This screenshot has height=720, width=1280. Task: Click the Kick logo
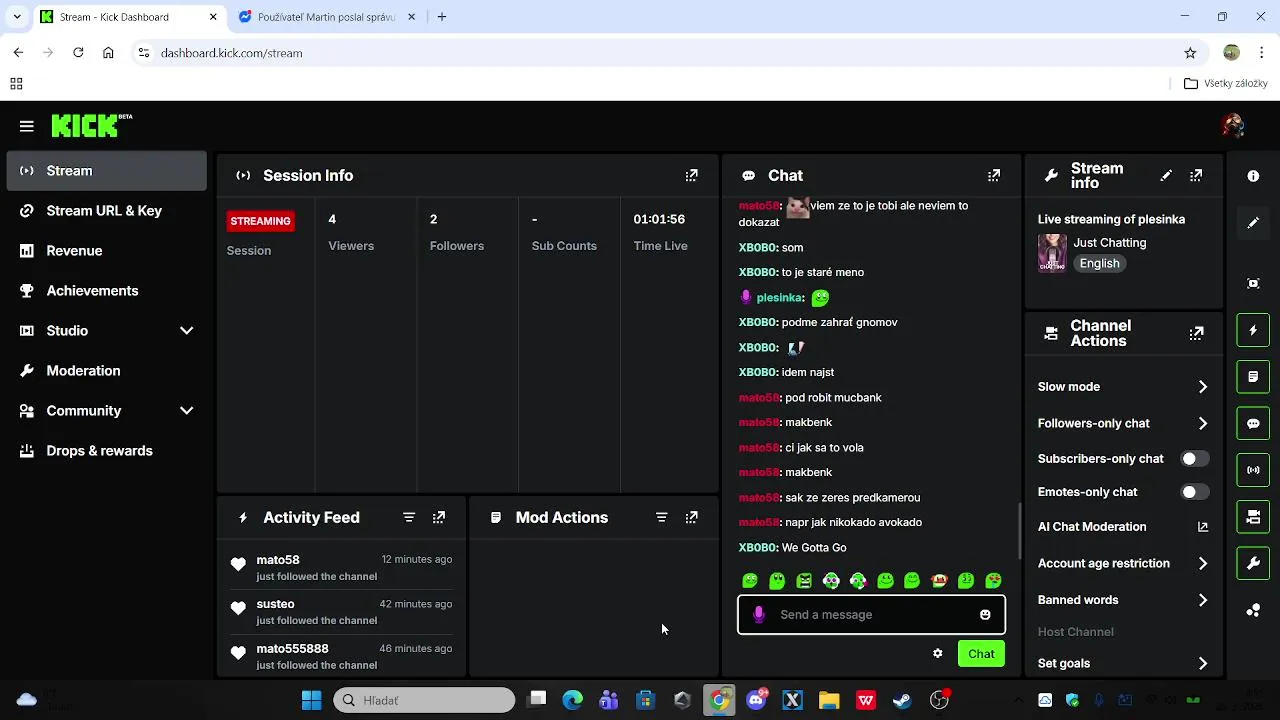click(91, 125)
